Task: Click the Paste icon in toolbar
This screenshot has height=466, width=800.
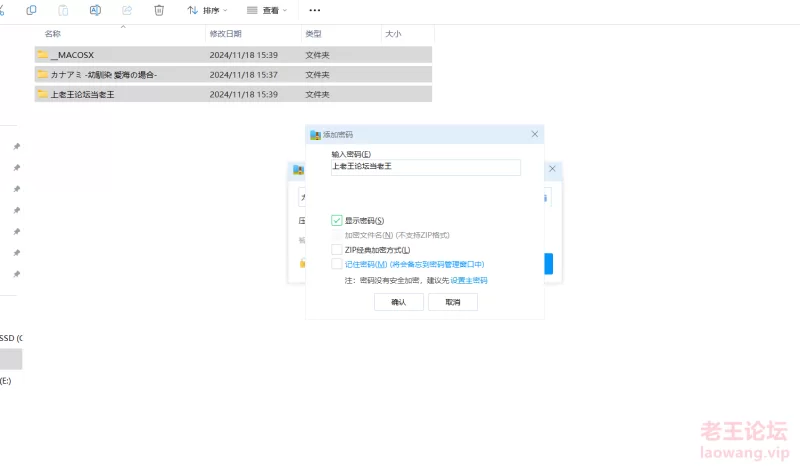Action: click(63, 10)
